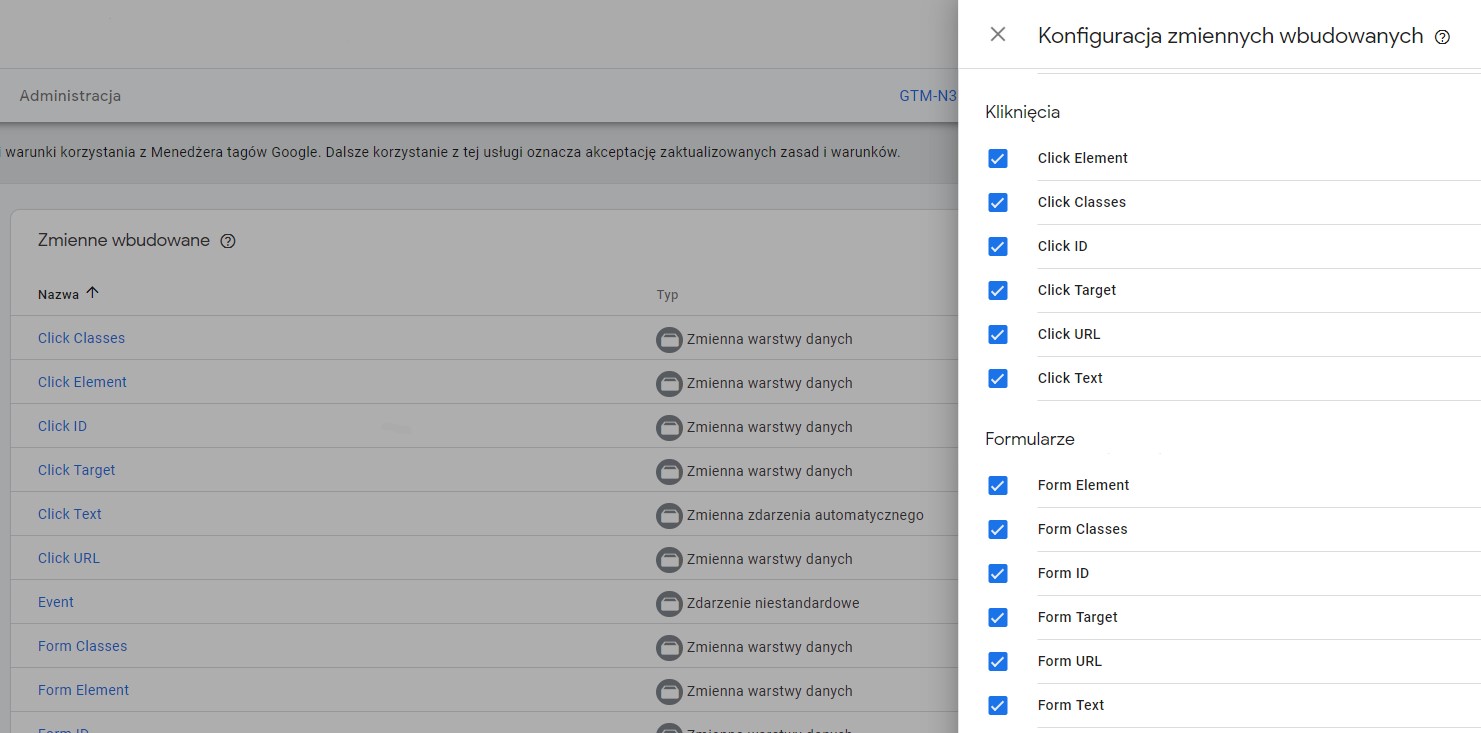Toggle the Form ID checkbox
The image size is (1481, 733).
(x=997, y=573)
